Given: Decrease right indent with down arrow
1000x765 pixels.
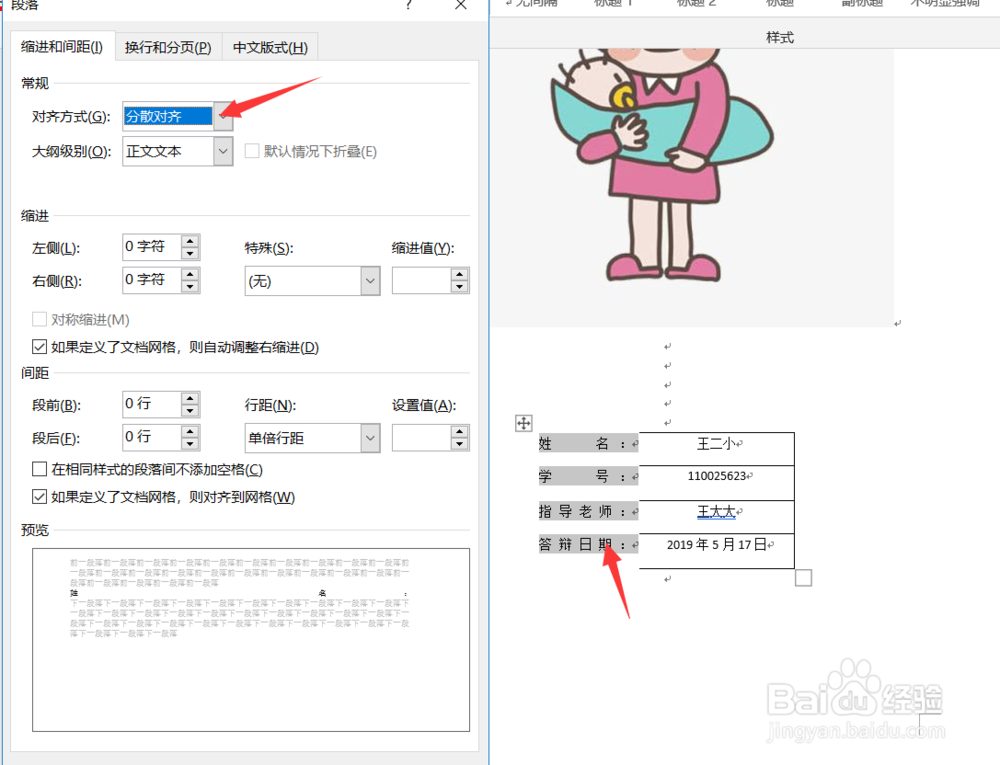Looking at the screenshot, I should tap(190, 286).
